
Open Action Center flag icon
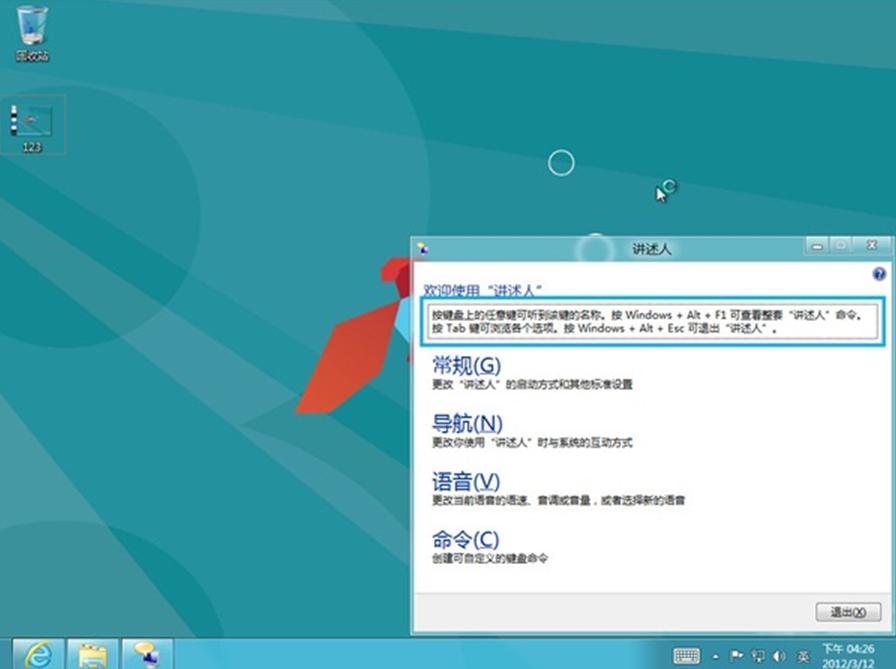tap(737, 656)
